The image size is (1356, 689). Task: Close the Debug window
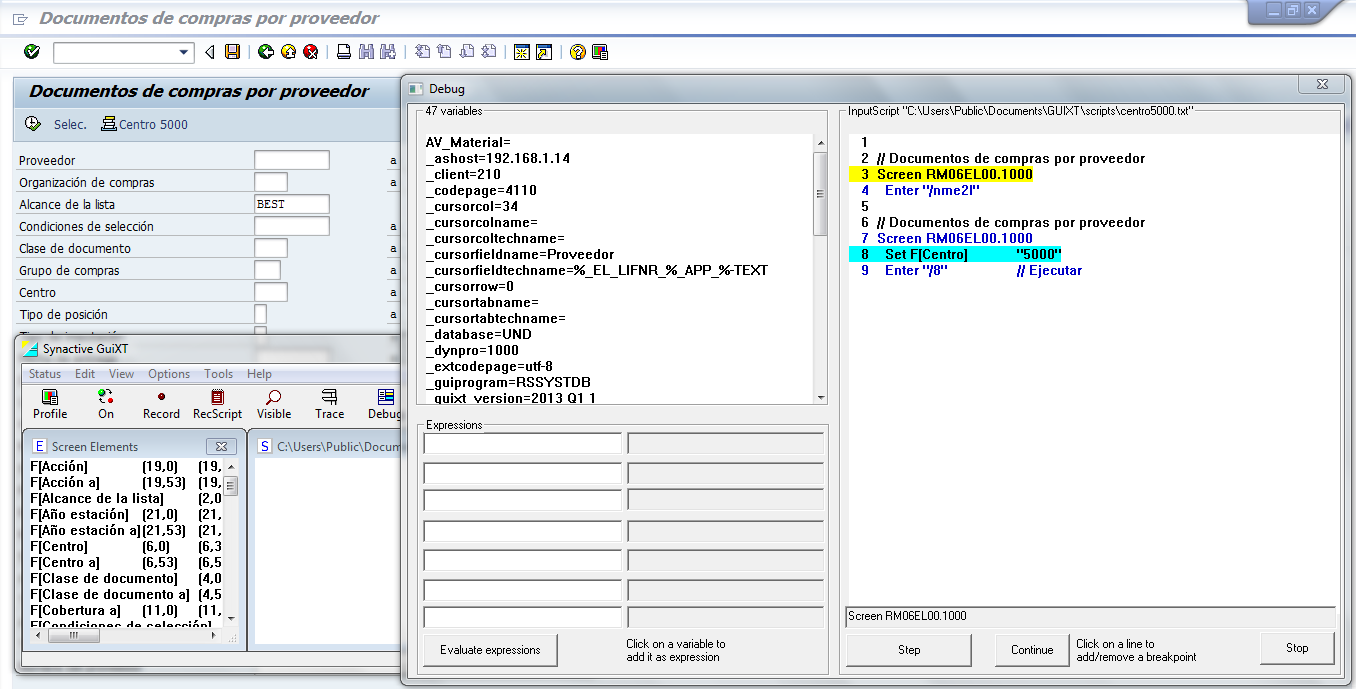click(1320, 86)
